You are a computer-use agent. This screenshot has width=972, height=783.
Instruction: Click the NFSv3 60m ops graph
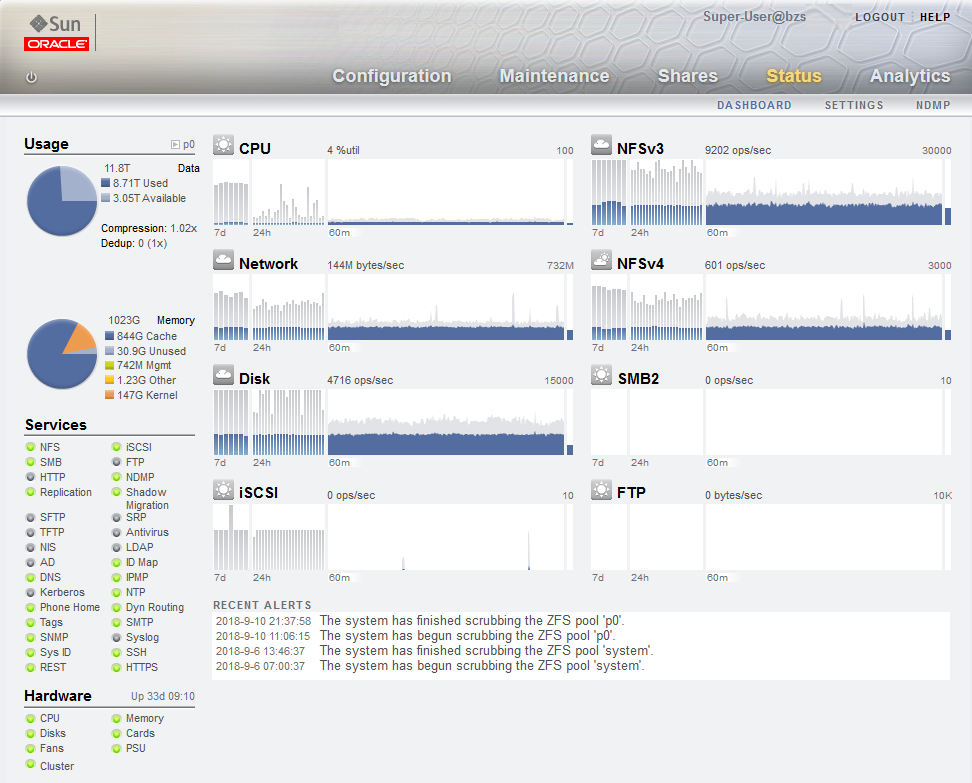[824, 192]
